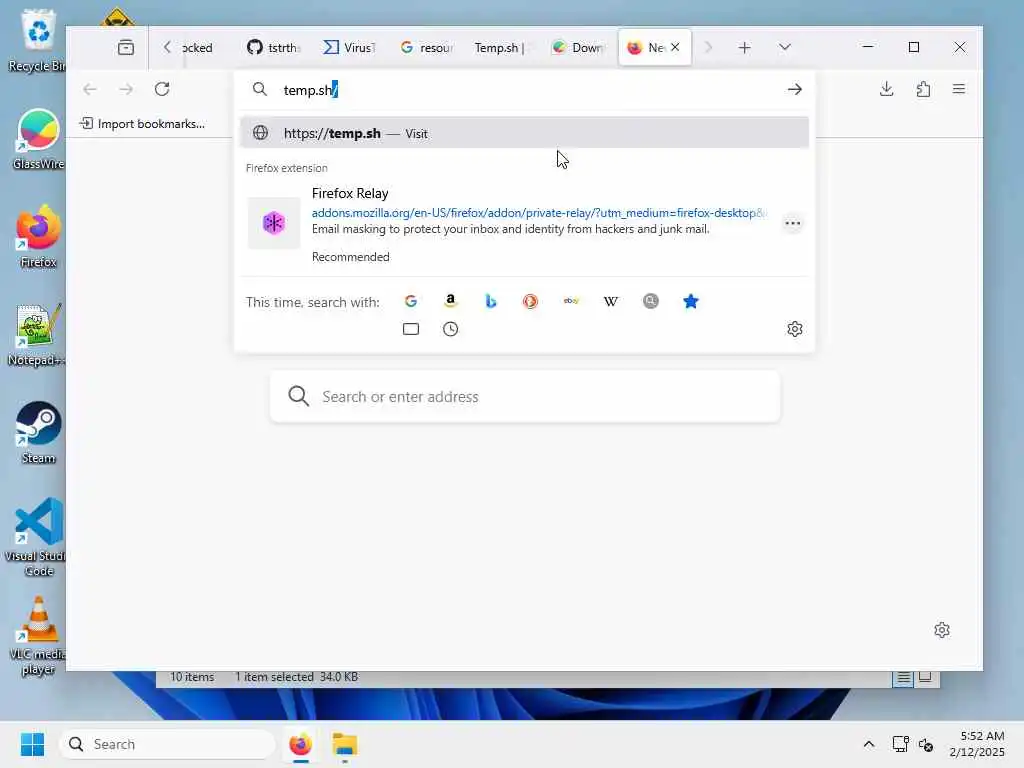Search this time with Wikipedia
Viewport: 1024px width, 768px height.
(x=611, y=301)
